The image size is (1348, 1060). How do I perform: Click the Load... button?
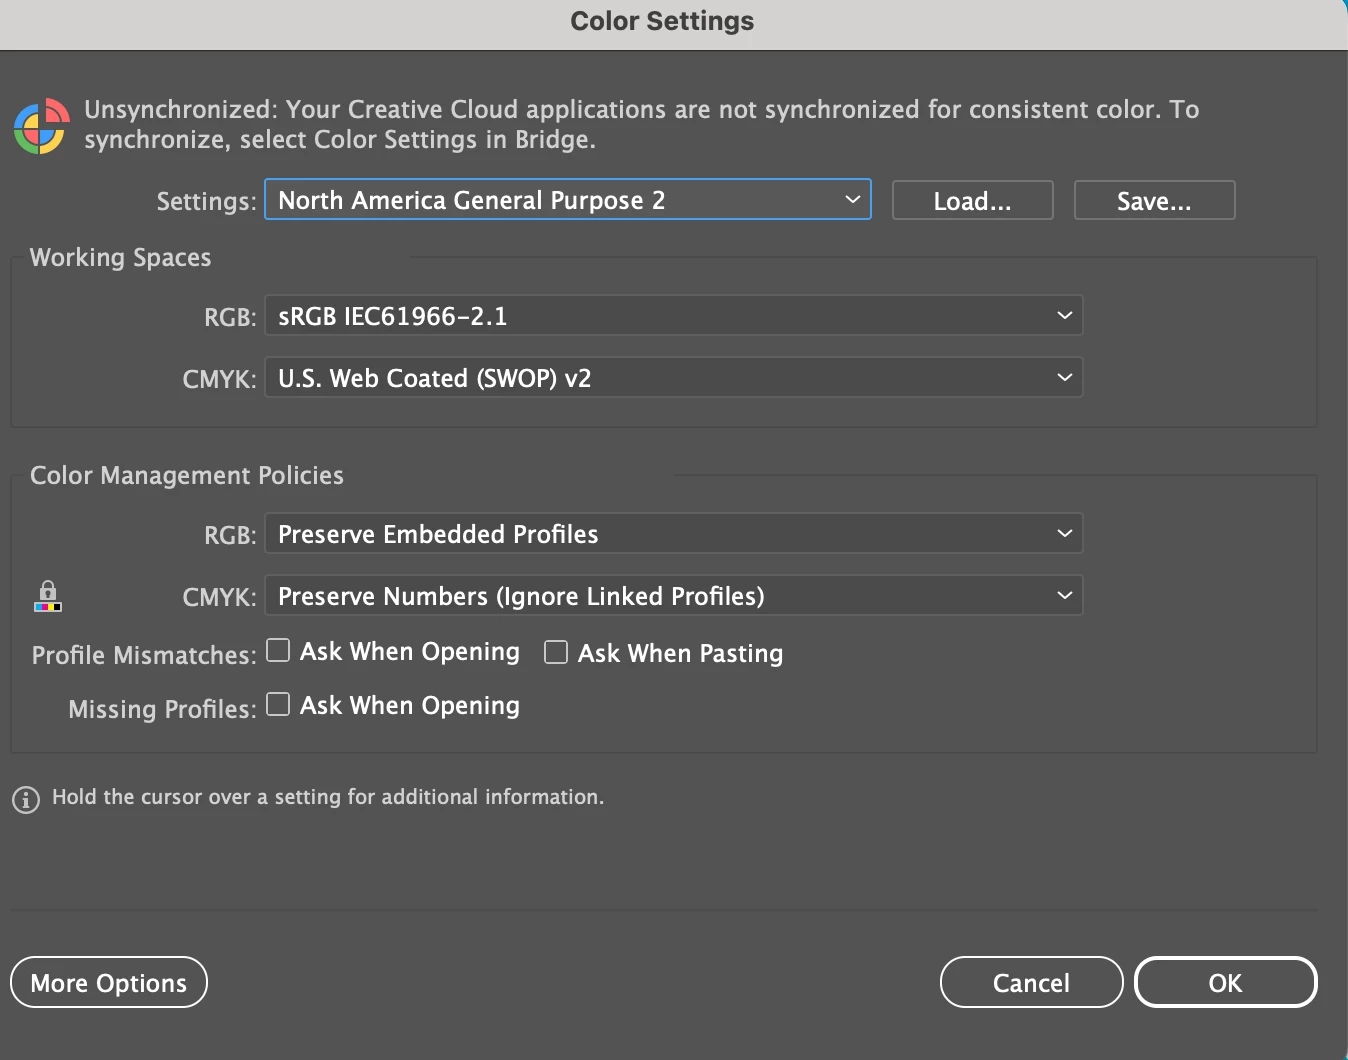(973, 201)
